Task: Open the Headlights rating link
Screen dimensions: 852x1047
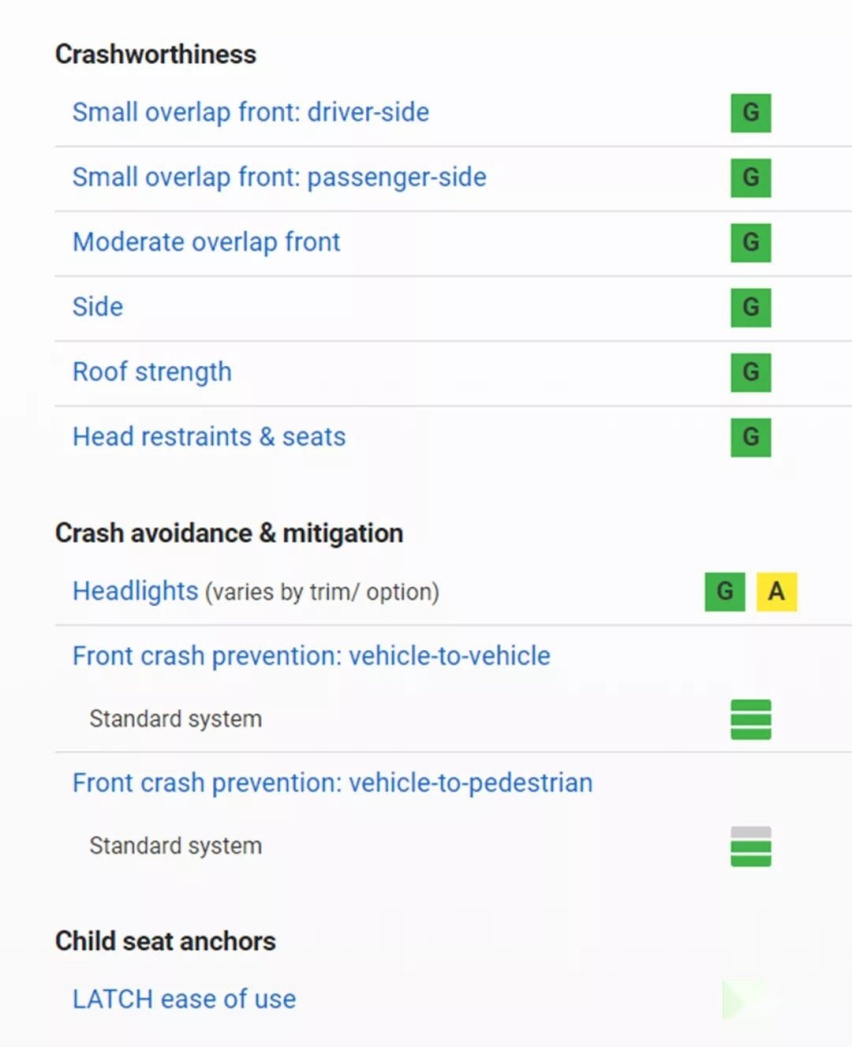Action: [135, 591]
